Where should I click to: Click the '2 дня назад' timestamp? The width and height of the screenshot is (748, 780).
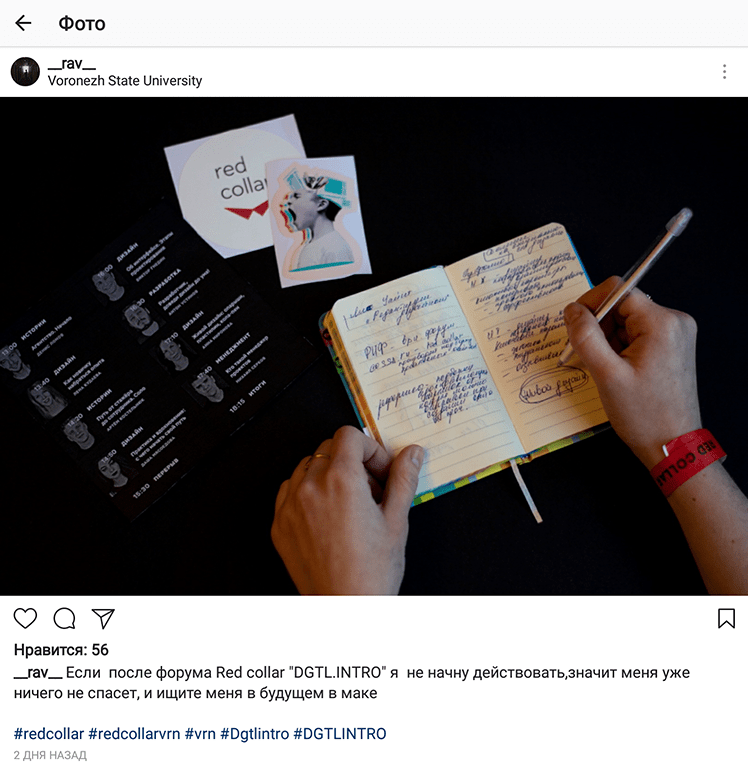point(50,755)
